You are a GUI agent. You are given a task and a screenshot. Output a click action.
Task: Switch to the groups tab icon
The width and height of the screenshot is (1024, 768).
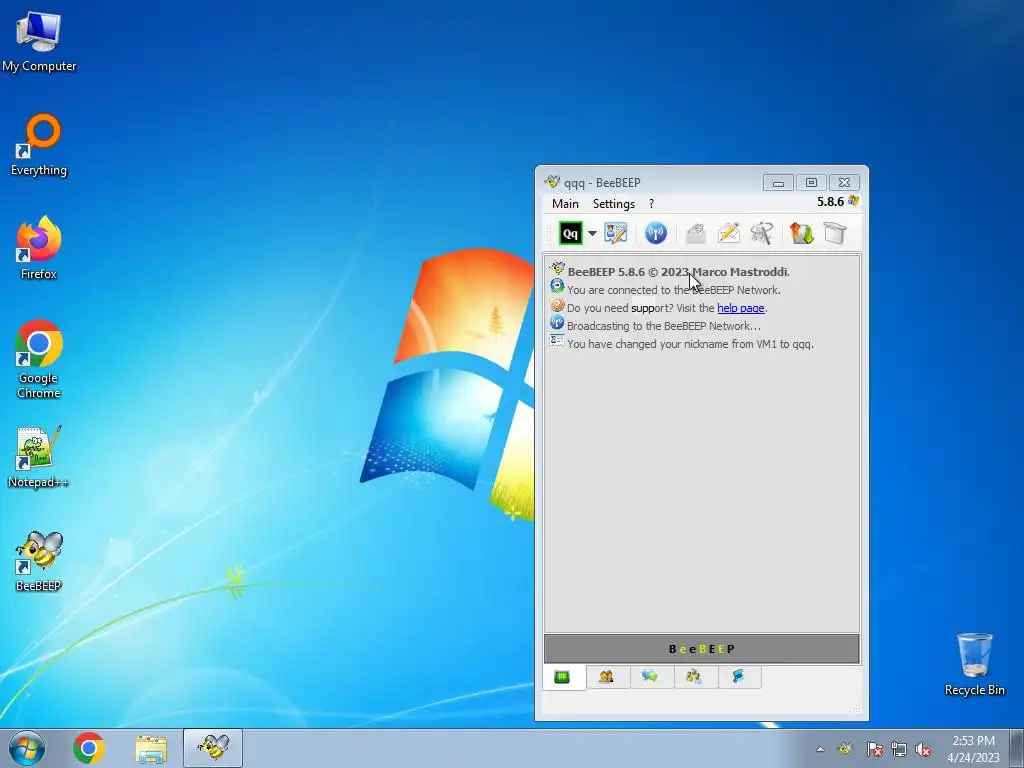click(x=694, y=677)
